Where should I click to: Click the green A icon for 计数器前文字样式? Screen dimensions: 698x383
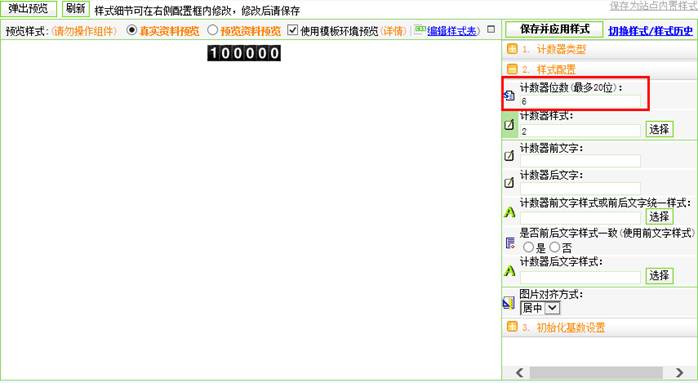click(x=509, y=212)
